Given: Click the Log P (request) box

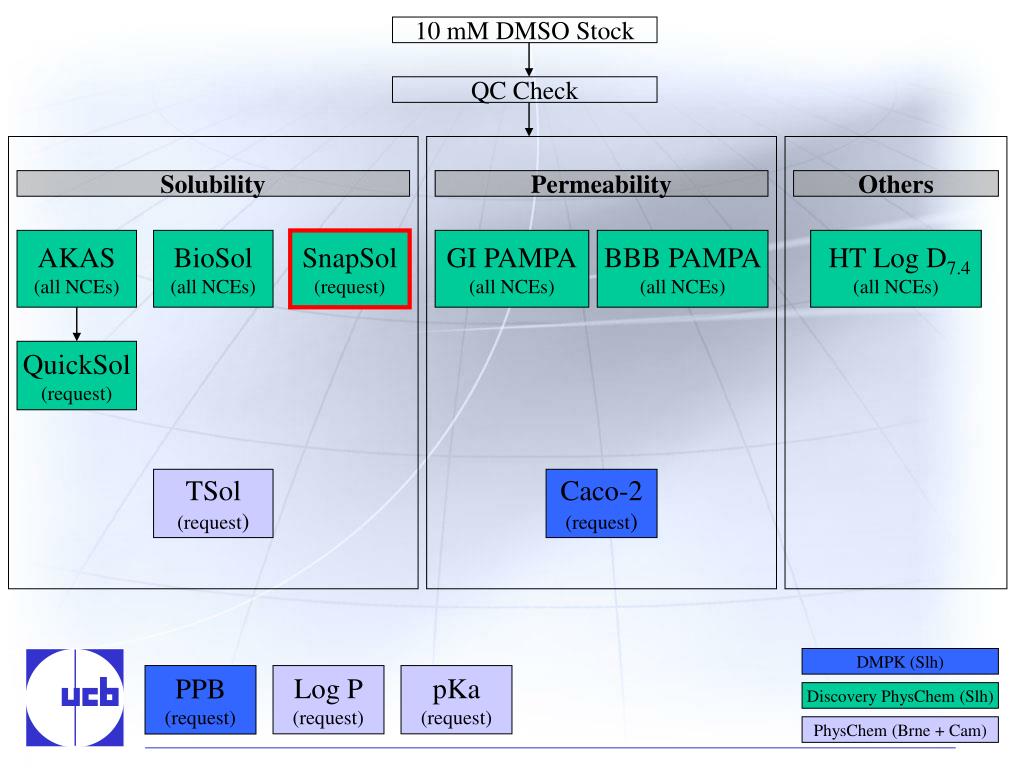Looking at the screenshot, I should point(328,700).
